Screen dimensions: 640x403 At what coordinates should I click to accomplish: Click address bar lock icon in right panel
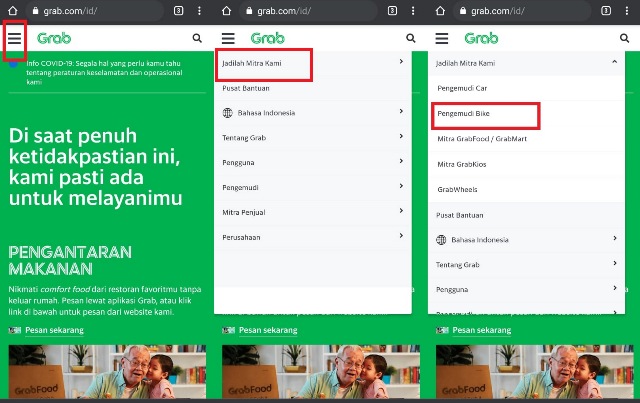tap(463, 11)
